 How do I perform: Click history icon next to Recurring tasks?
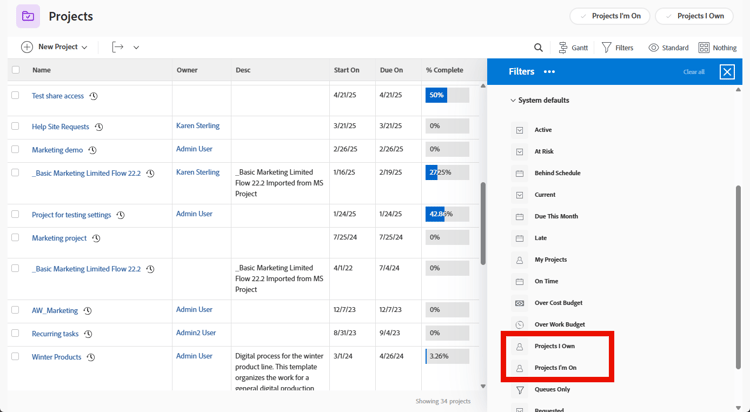pyautogui.click(x=88, y=334)
